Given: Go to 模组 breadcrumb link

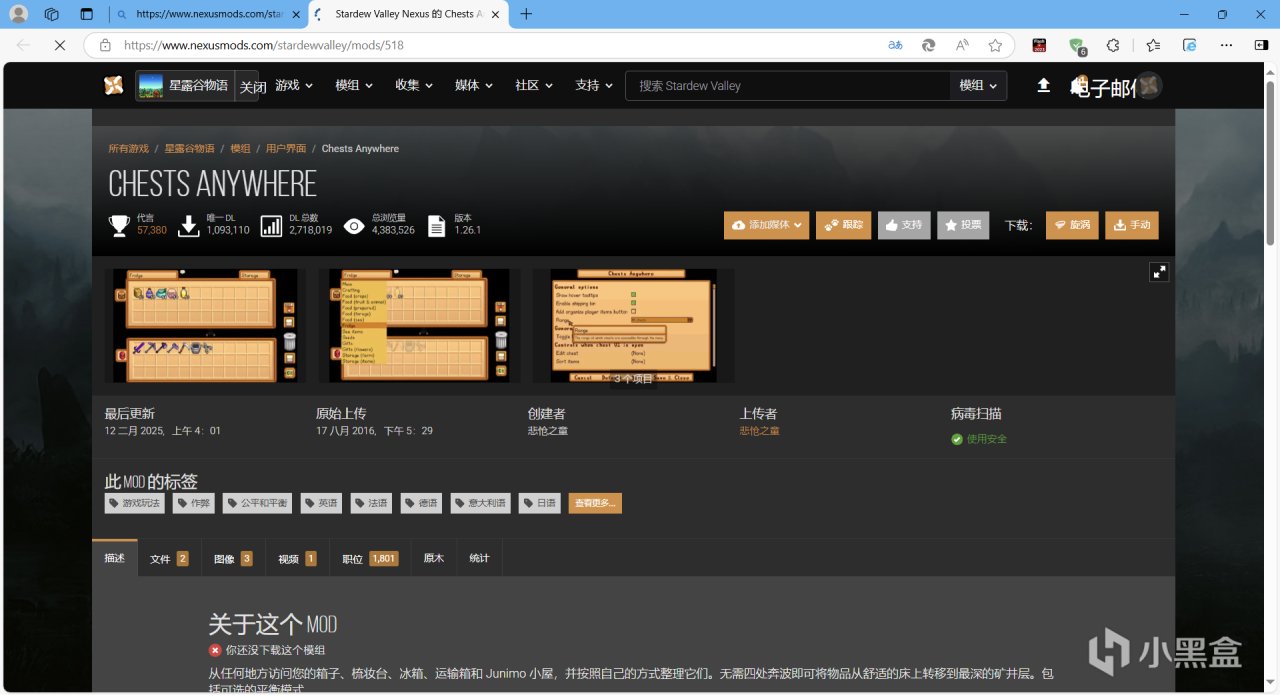Looking at the screenshot, I should pos(240,148).
